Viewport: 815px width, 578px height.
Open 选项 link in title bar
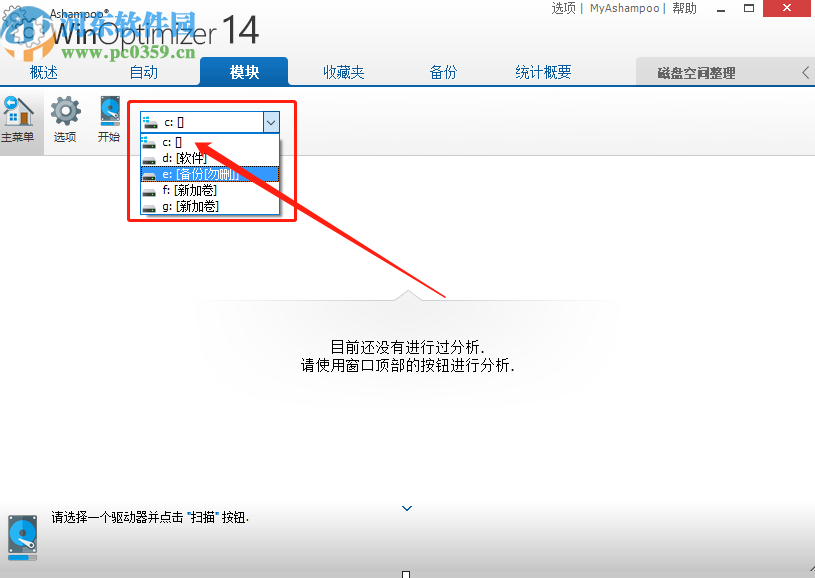(x=563, y=8)
